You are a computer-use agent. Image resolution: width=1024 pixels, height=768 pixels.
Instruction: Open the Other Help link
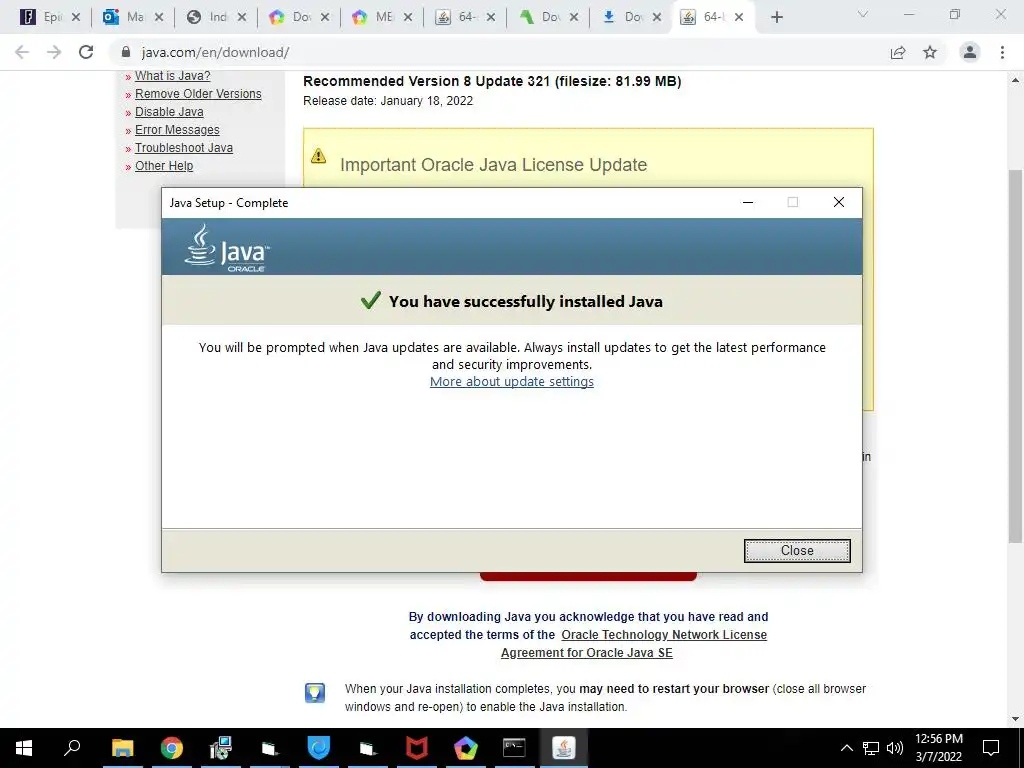pos(164,165)
